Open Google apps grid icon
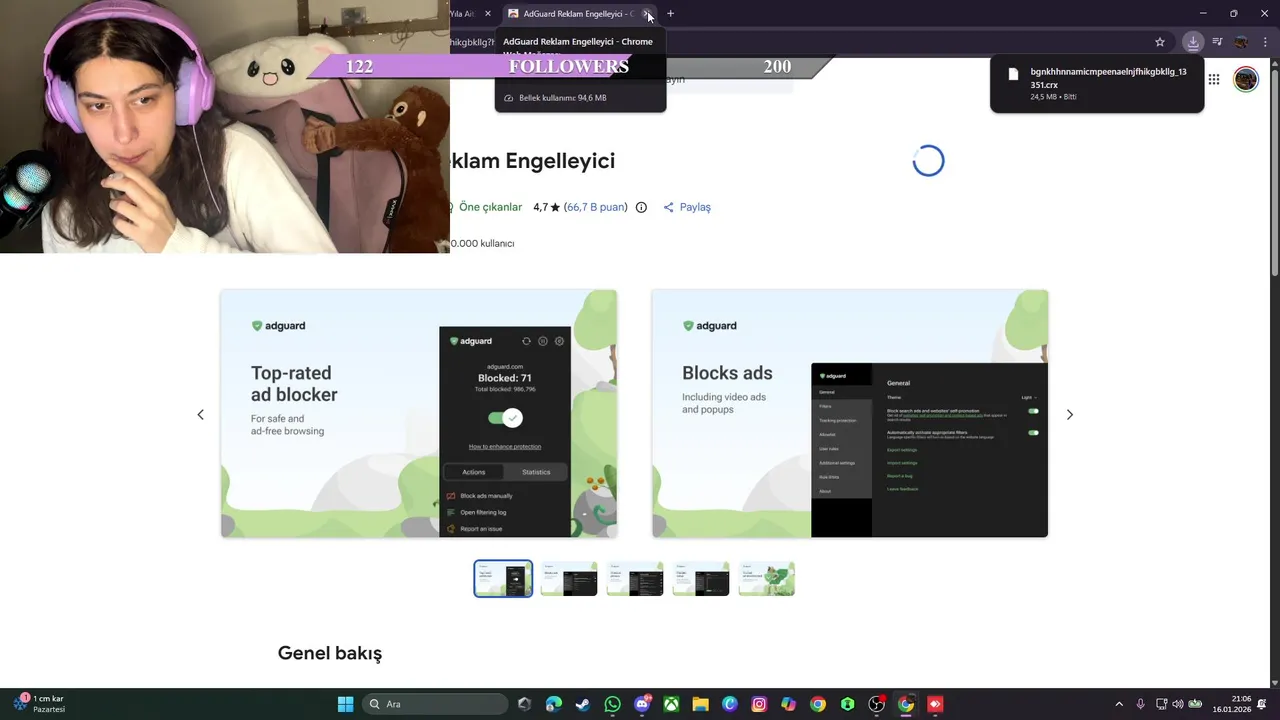1280x720 pixels. click(x=1213, y=80)
